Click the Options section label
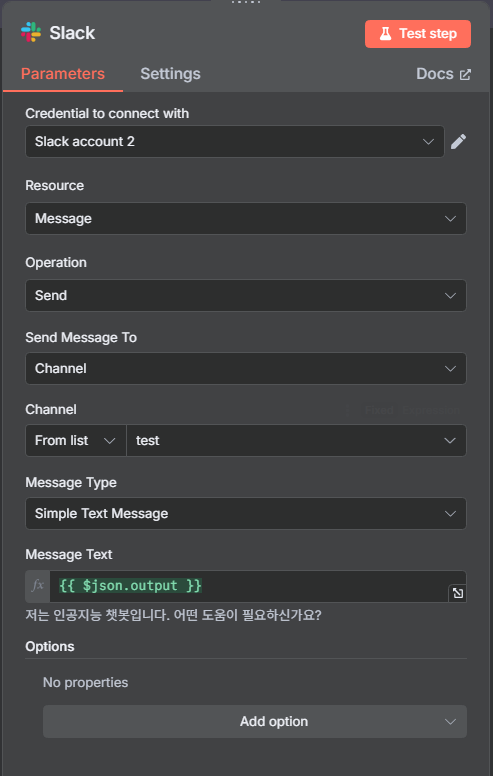Image resolution: width=493 pixels, height=776 pixels. tap(50, 646)
